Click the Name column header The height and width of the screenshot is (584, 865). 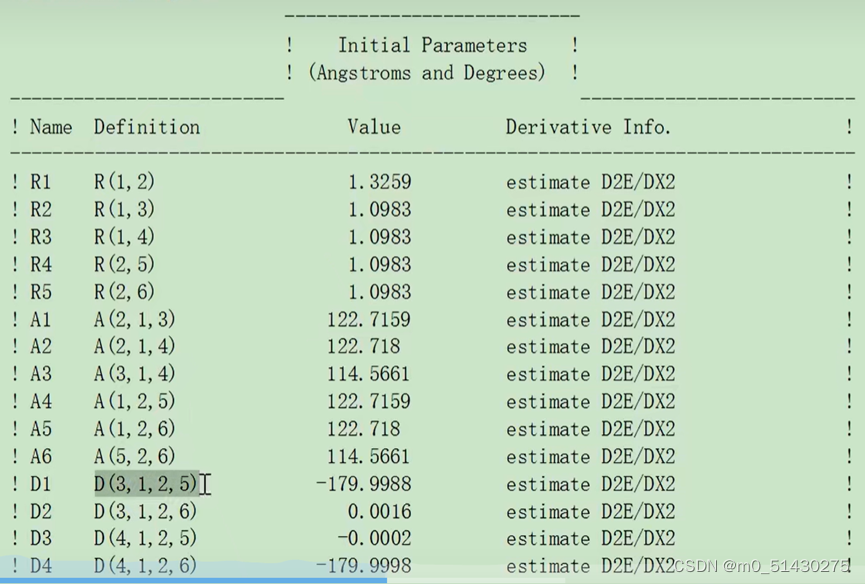pyautogui.click(x=48, y=127)
